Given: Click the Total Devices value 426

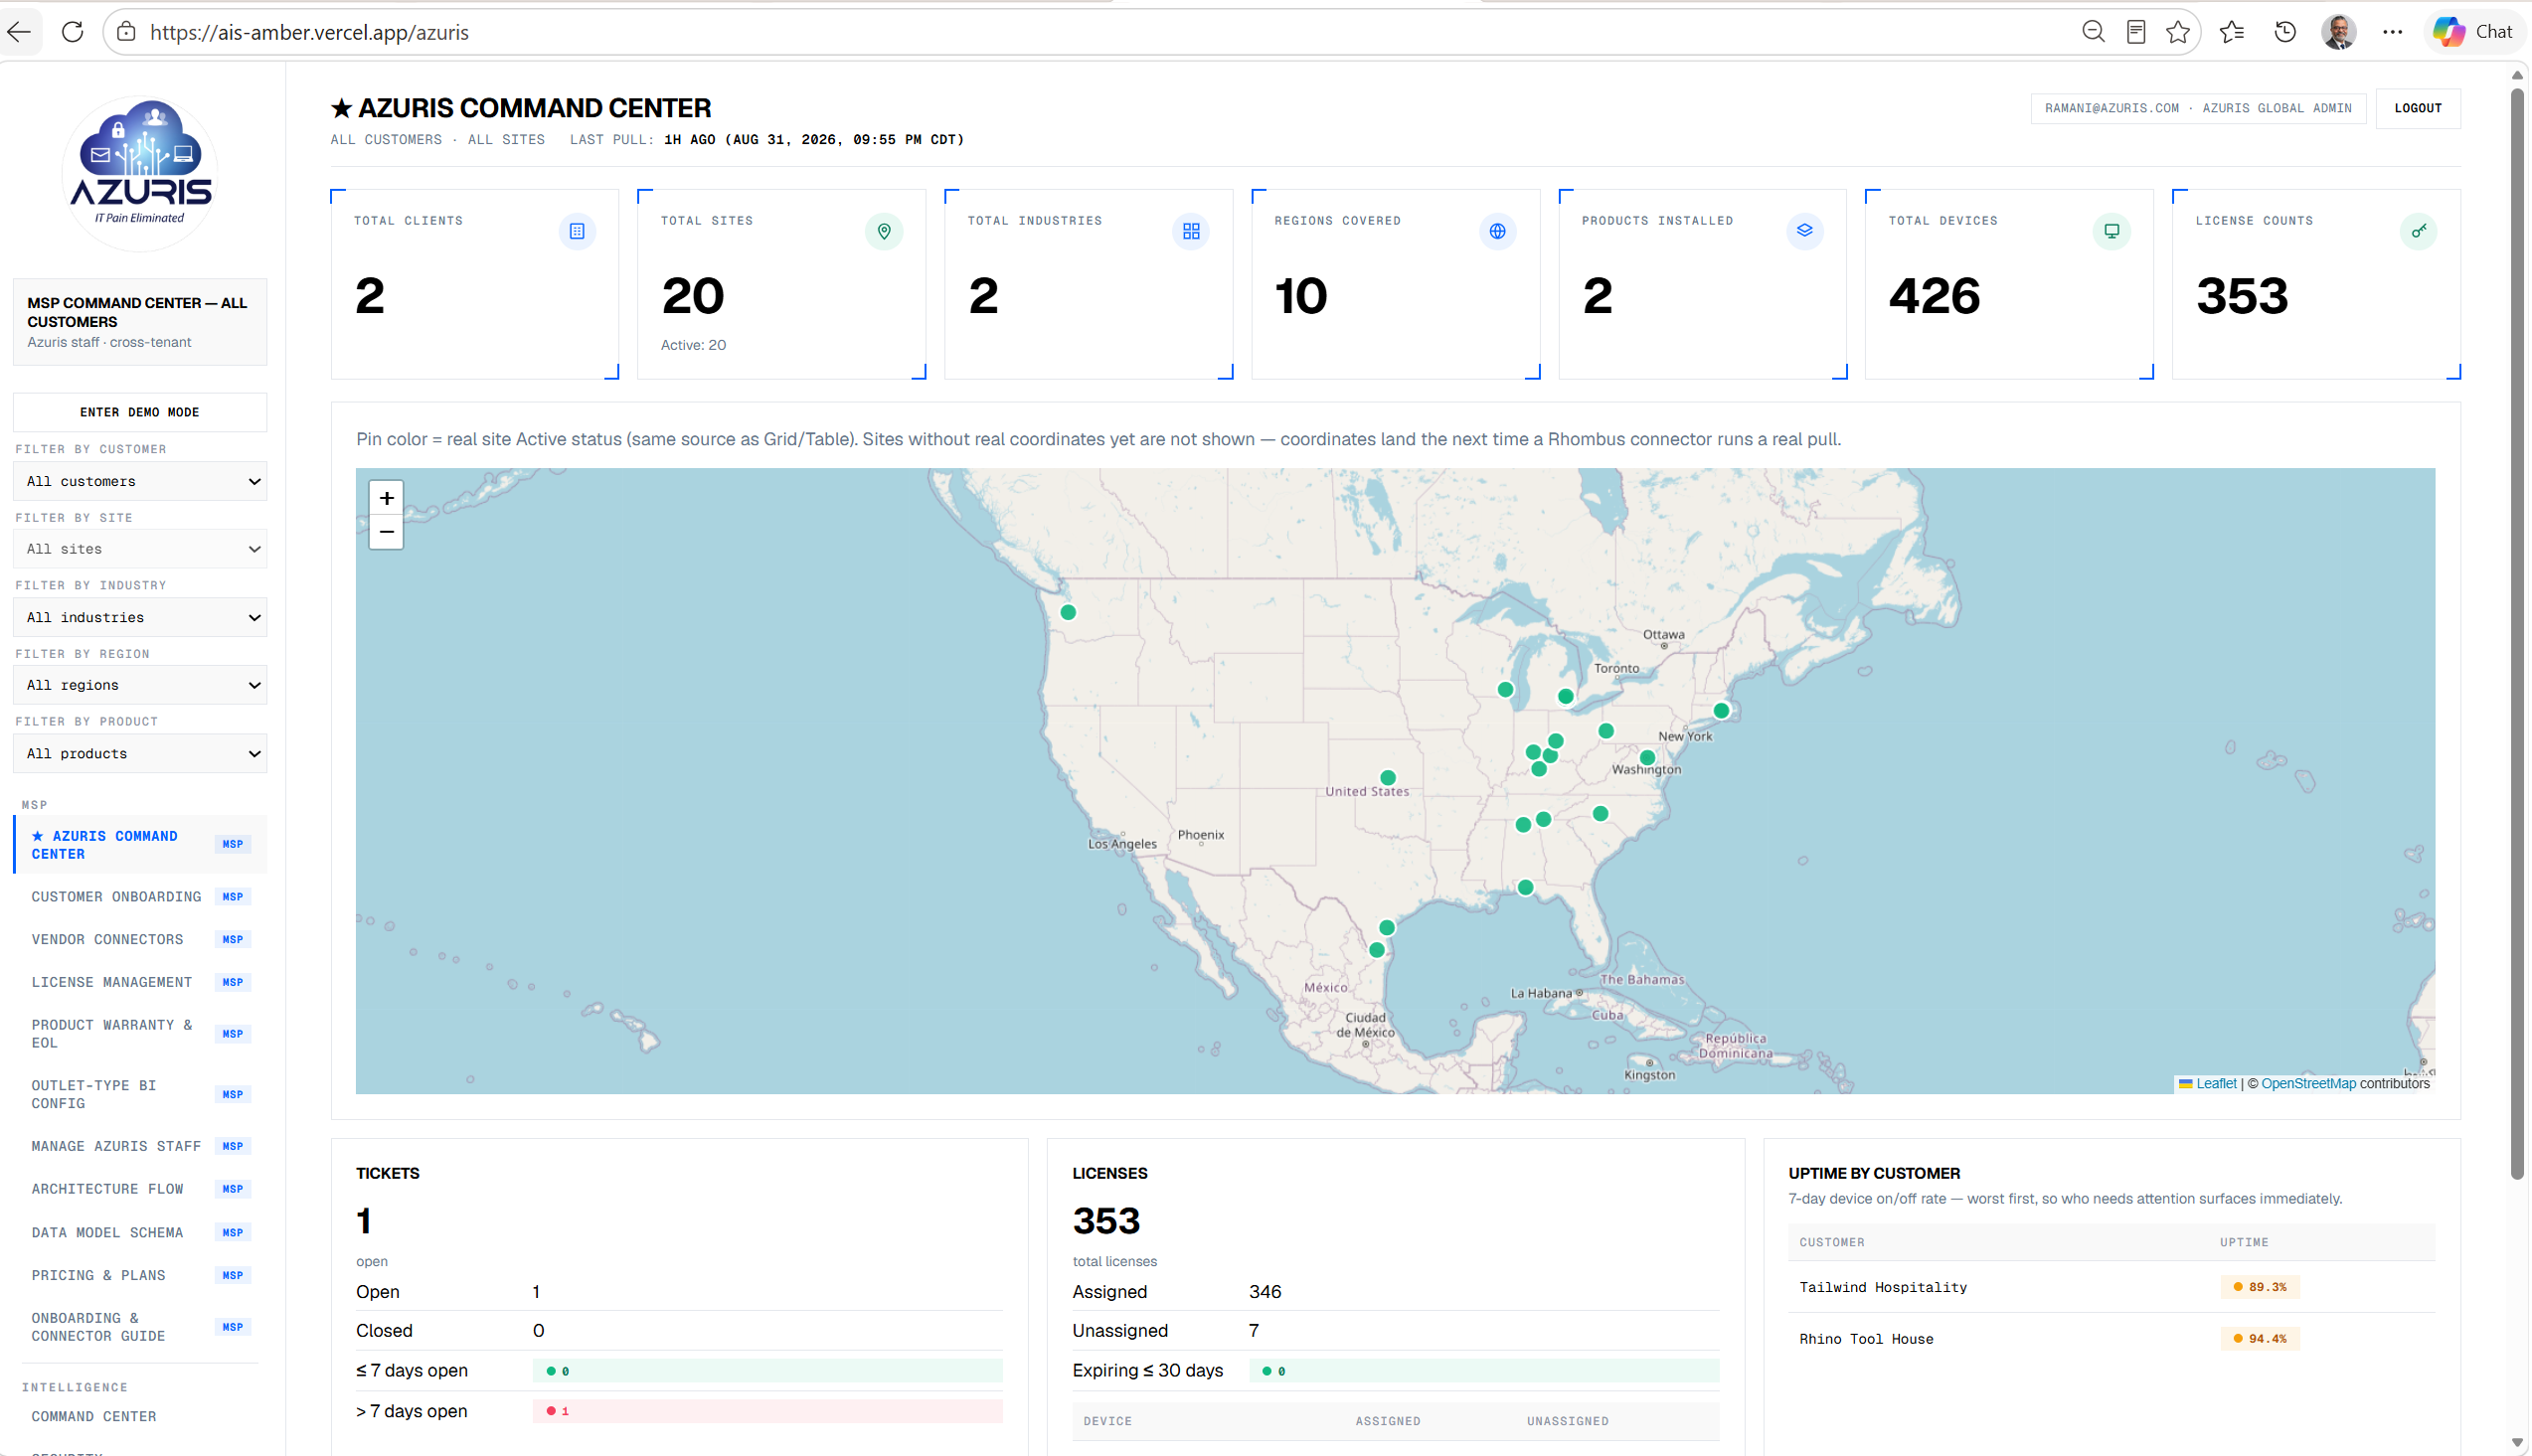Looking at the screenshot, I should coord(1934,296).
